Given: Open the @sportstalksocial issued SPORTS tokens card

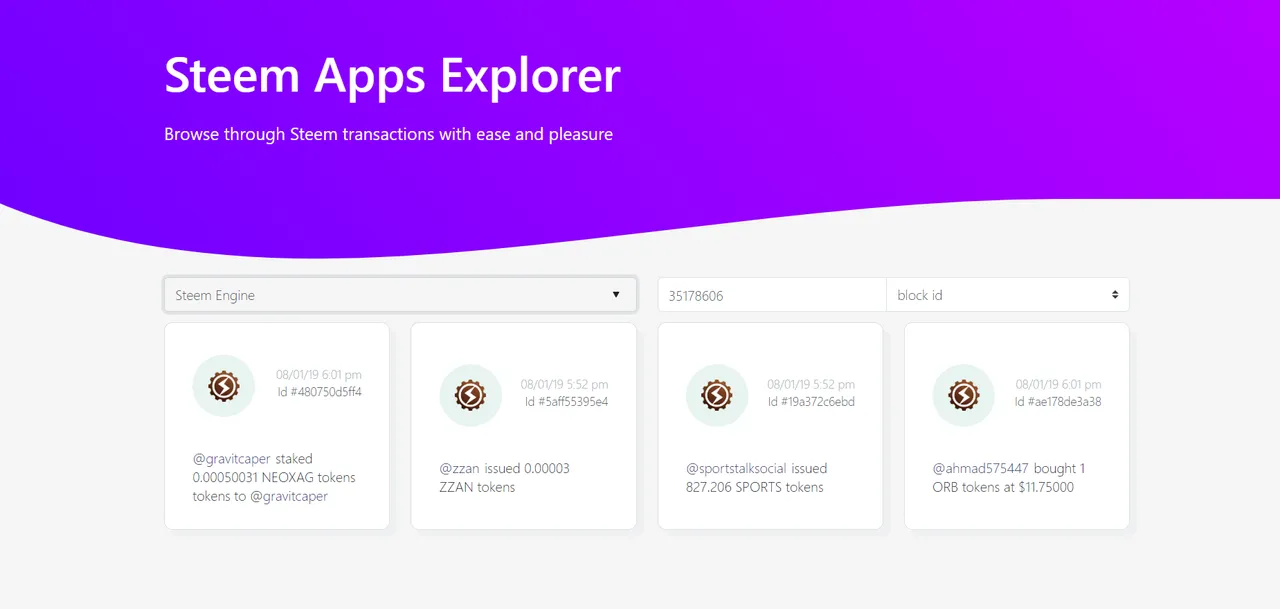Looking at the screenshot, I should pos(770,426).
